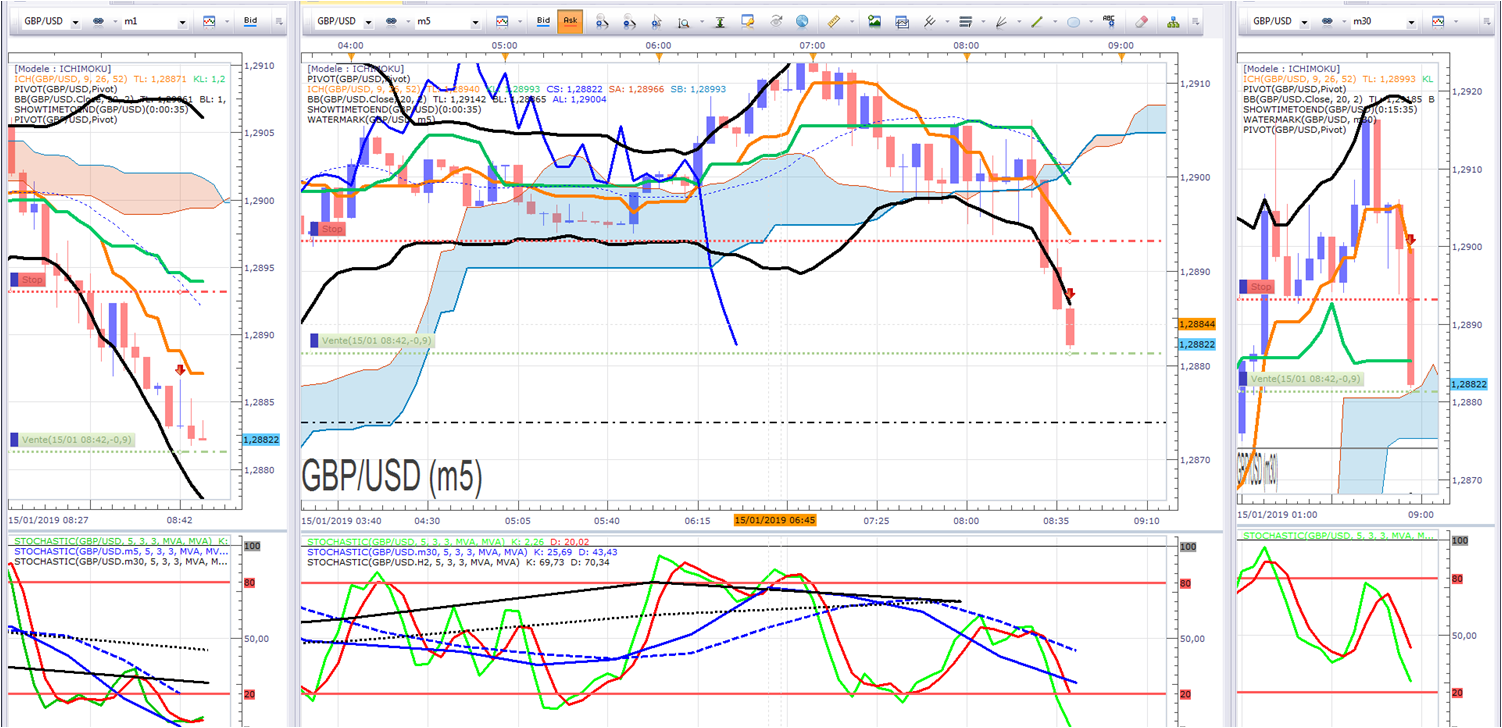Click the Stop order label in m5 chart

tap(328, 229)
